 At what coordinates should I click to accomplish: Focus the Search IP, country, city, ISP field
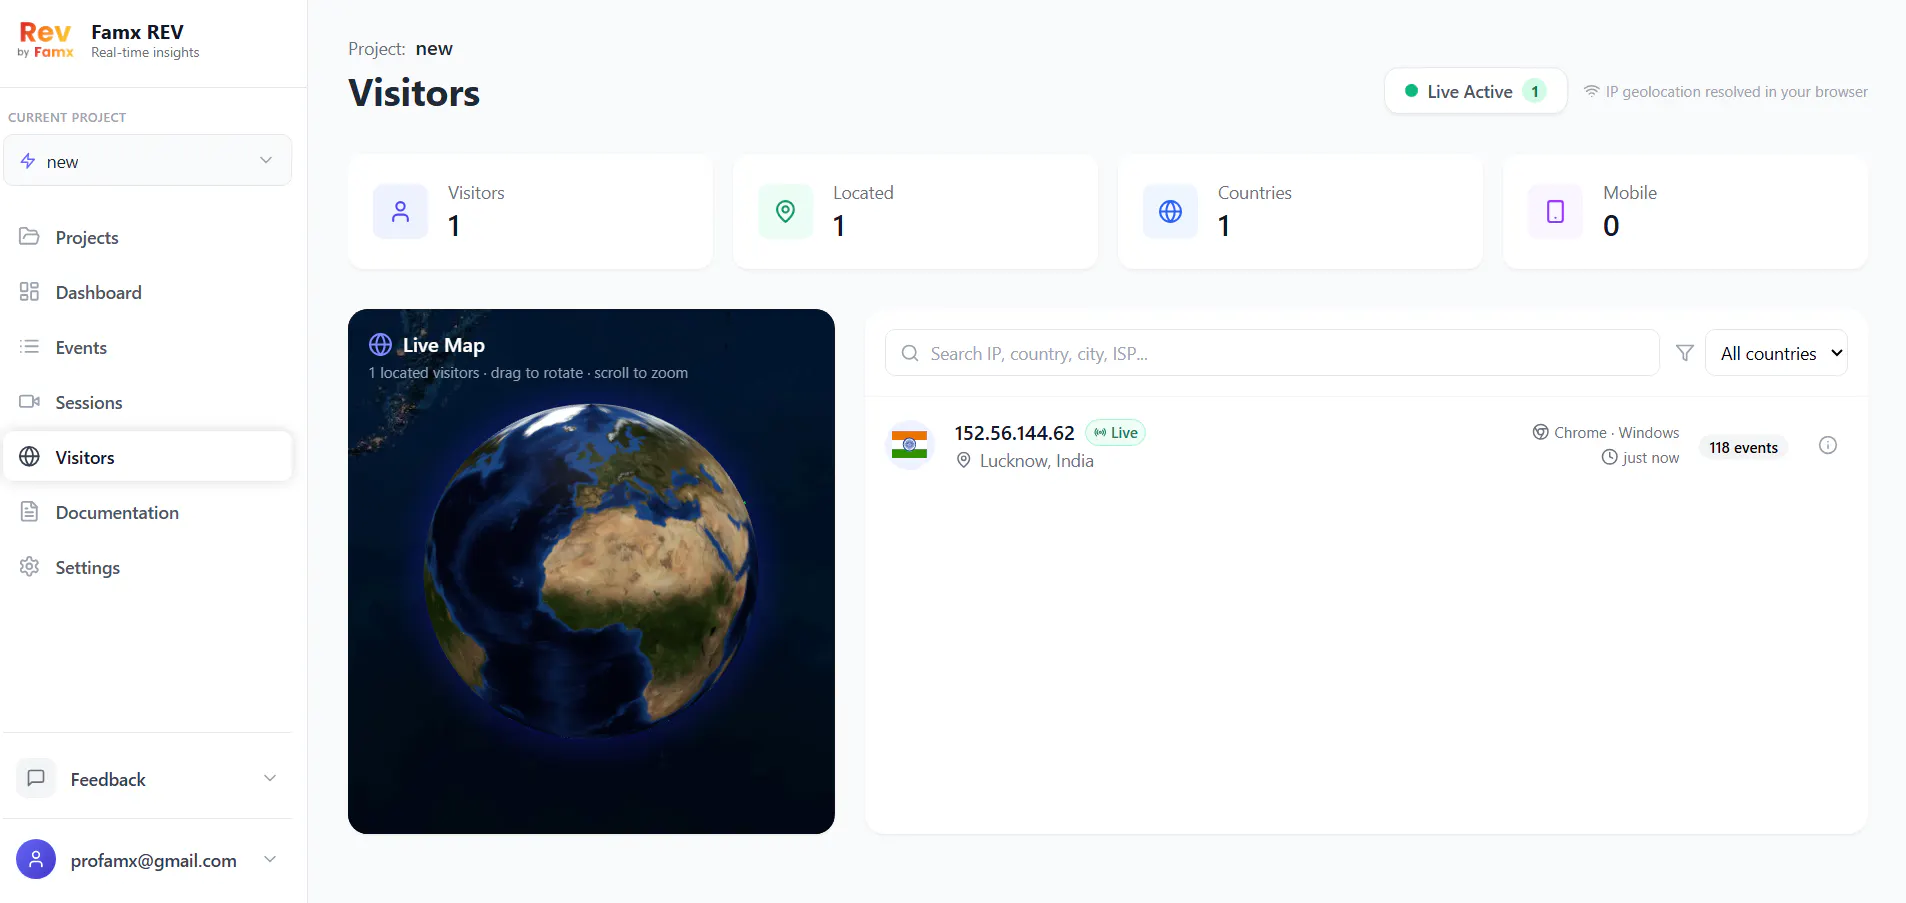coord(1272,353)
